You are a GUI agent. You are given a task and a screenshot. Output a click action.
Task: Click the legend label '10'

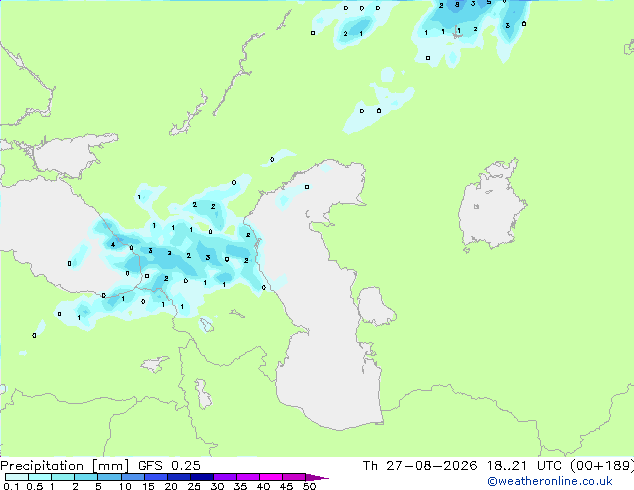(x=125, y=486)
